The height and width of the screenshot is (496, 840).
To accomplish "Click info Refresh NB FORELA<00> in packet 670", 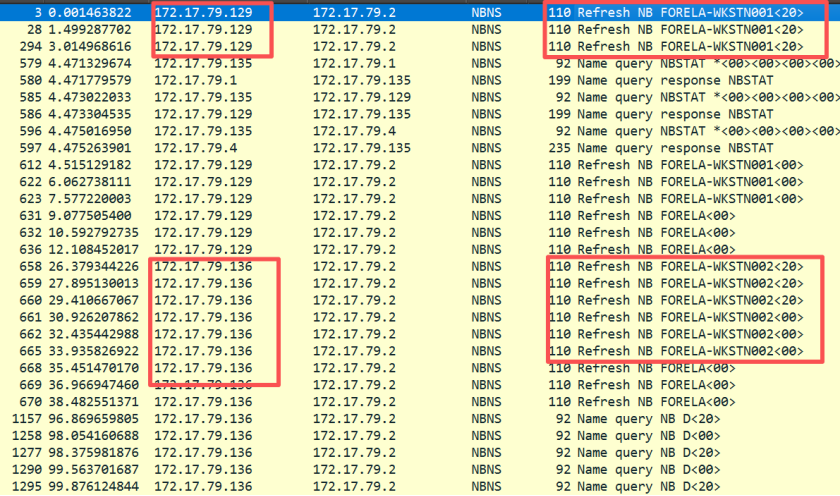I will (x=656, y=402).
